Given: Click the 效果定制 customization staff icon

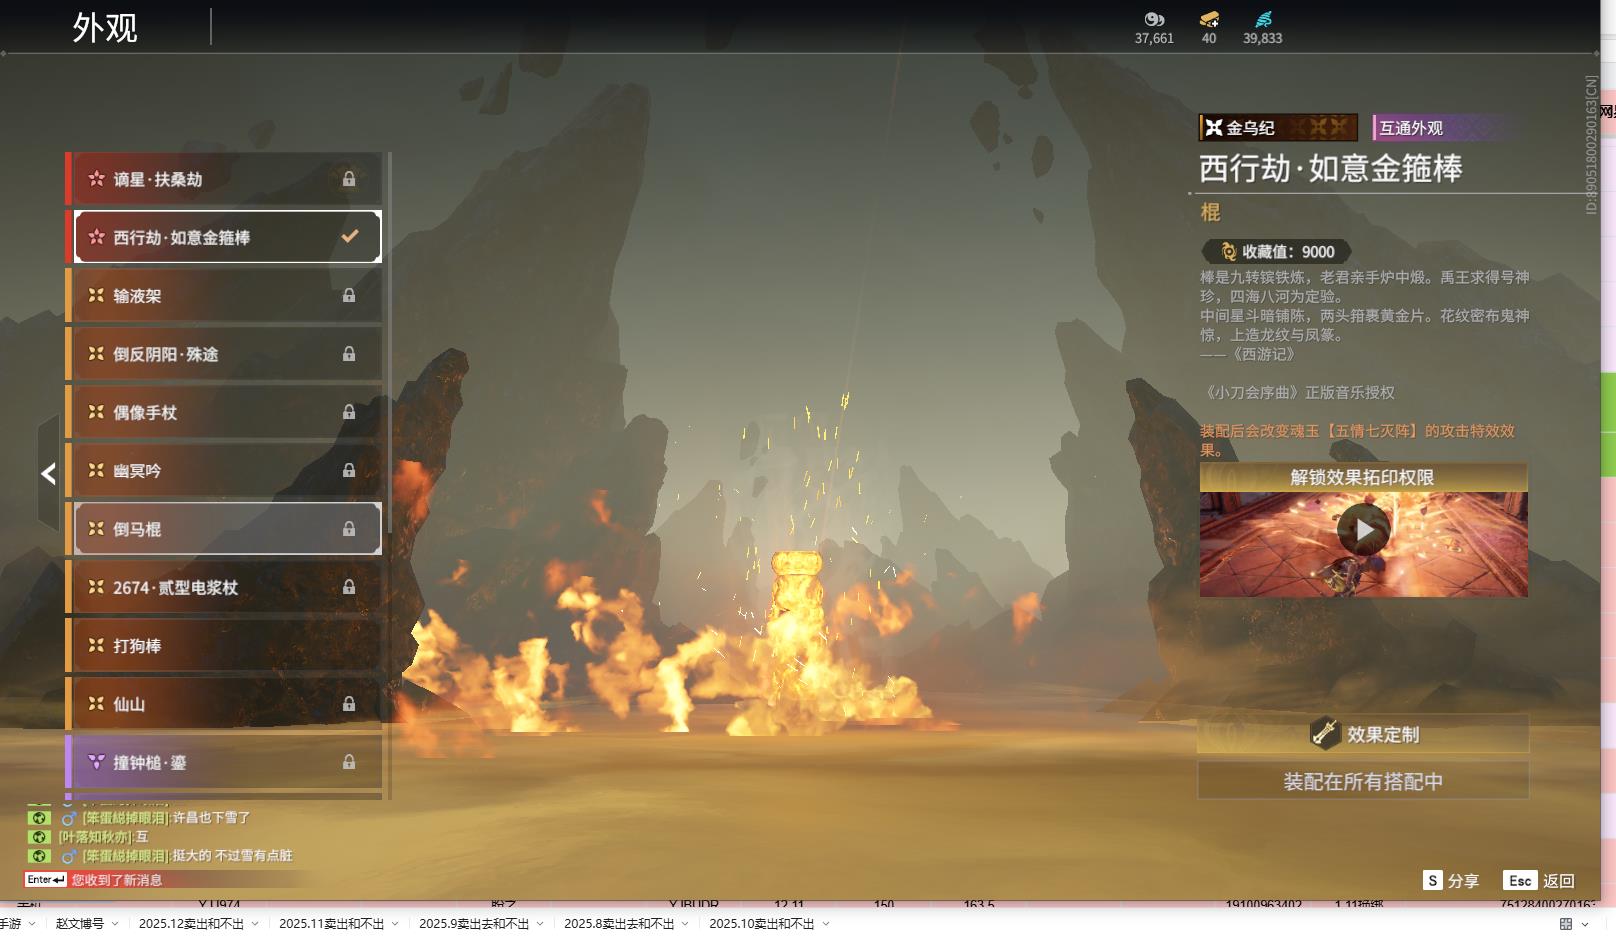Looking at the screenshot, I should click(1325, 733).
